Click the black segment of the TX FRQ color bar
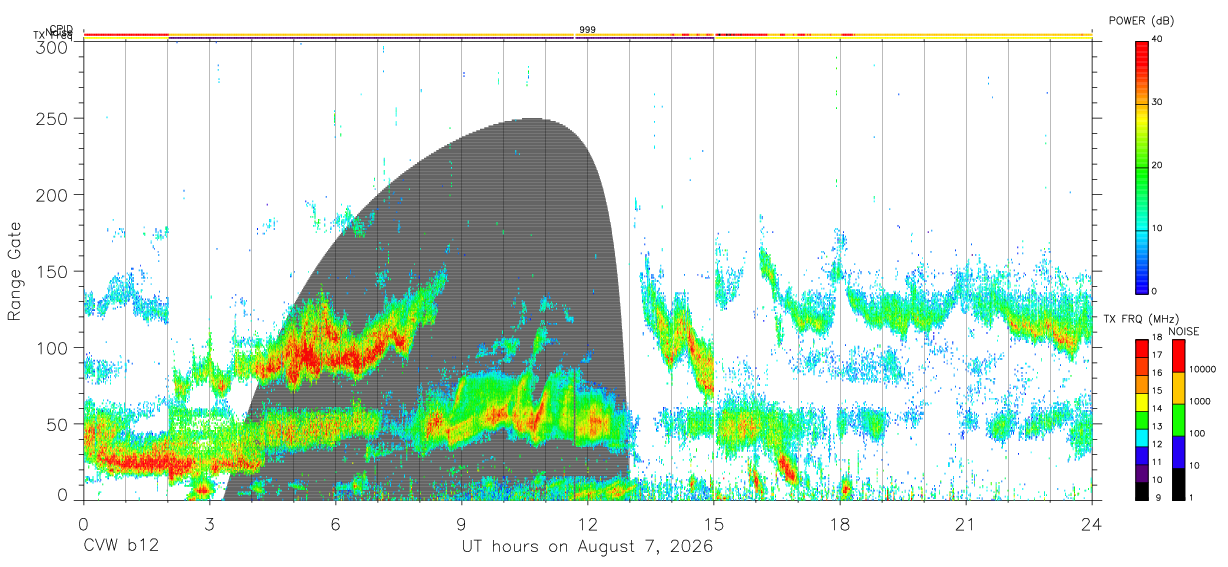 pyautogui.click(x=1142, y=491)
